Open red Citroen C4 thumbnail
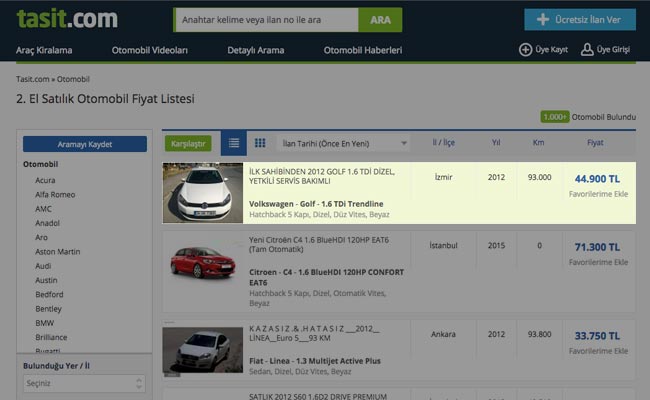650x400 pixels. click(x=203, y=262)
